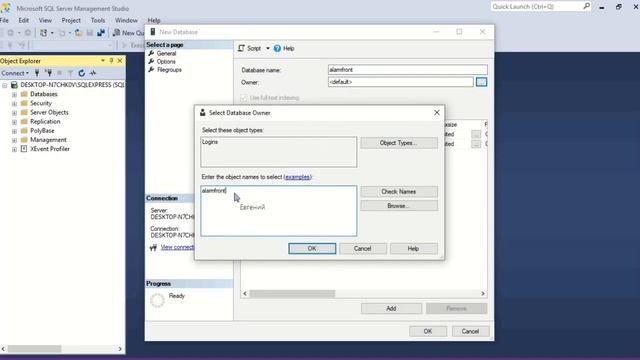640x360 pixels.
Task: Select the Databases folder
Action: pos(44,94)
